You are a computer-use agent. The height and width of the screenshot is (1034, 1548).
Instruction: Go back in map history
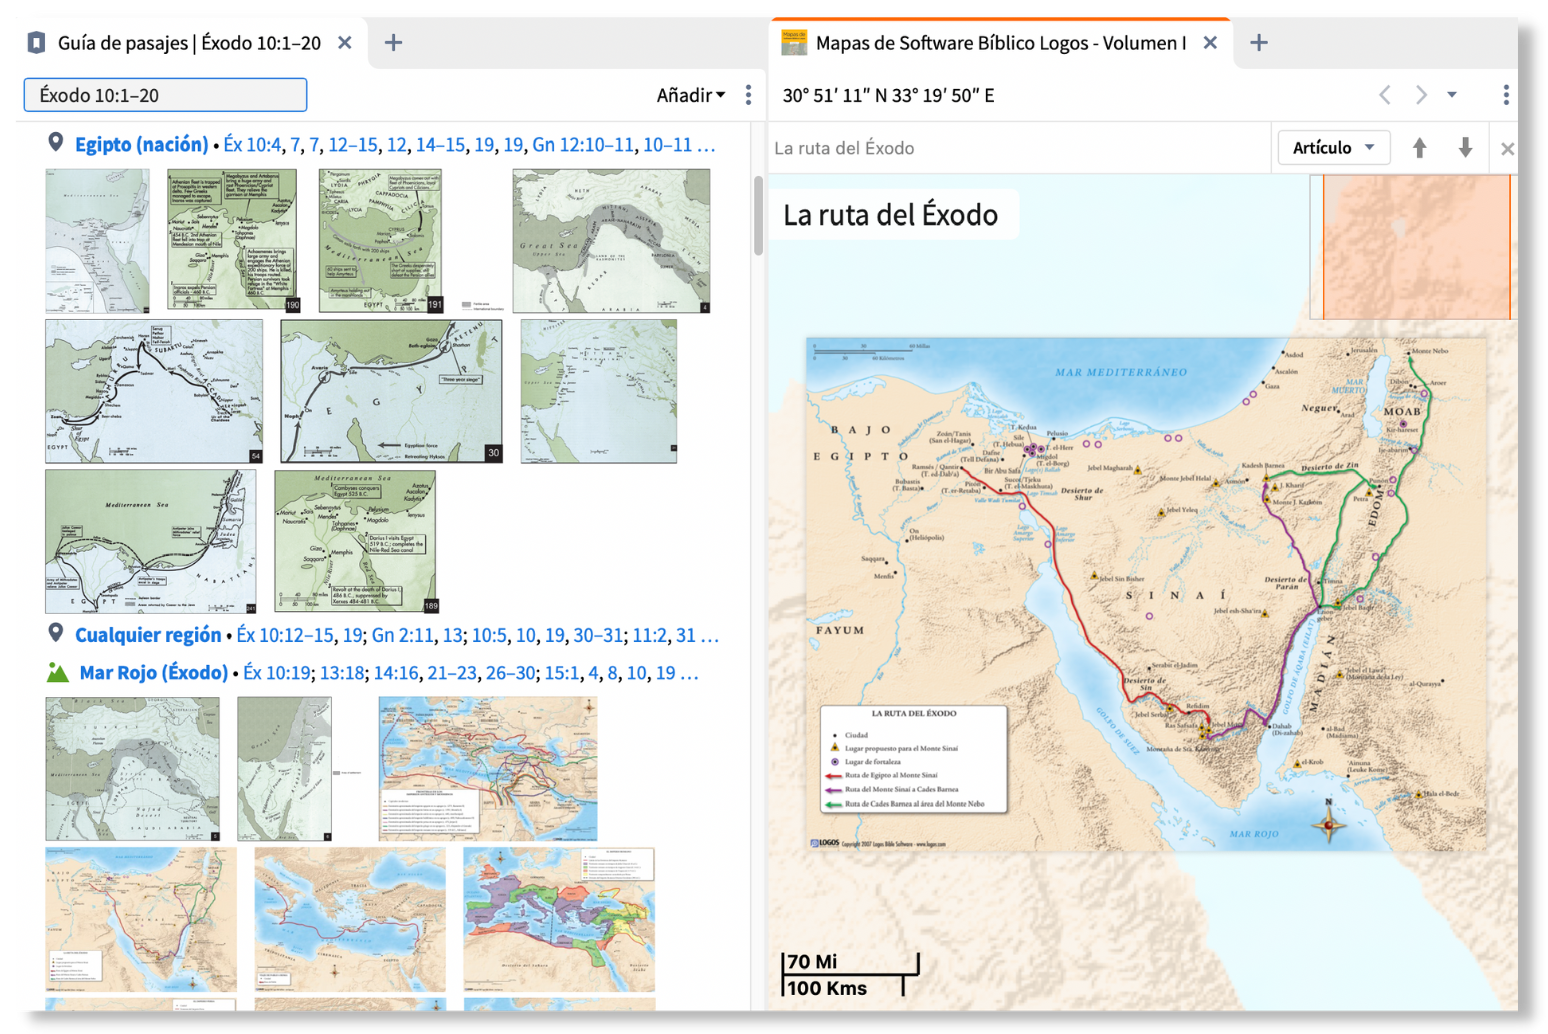click(1385, 95)
